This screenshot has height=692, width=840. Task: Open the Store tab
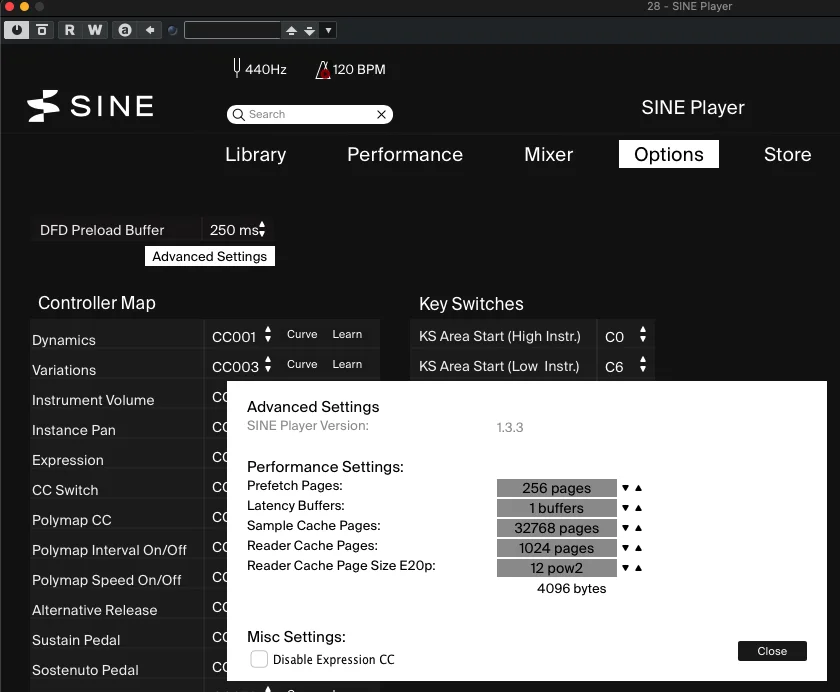788,154
